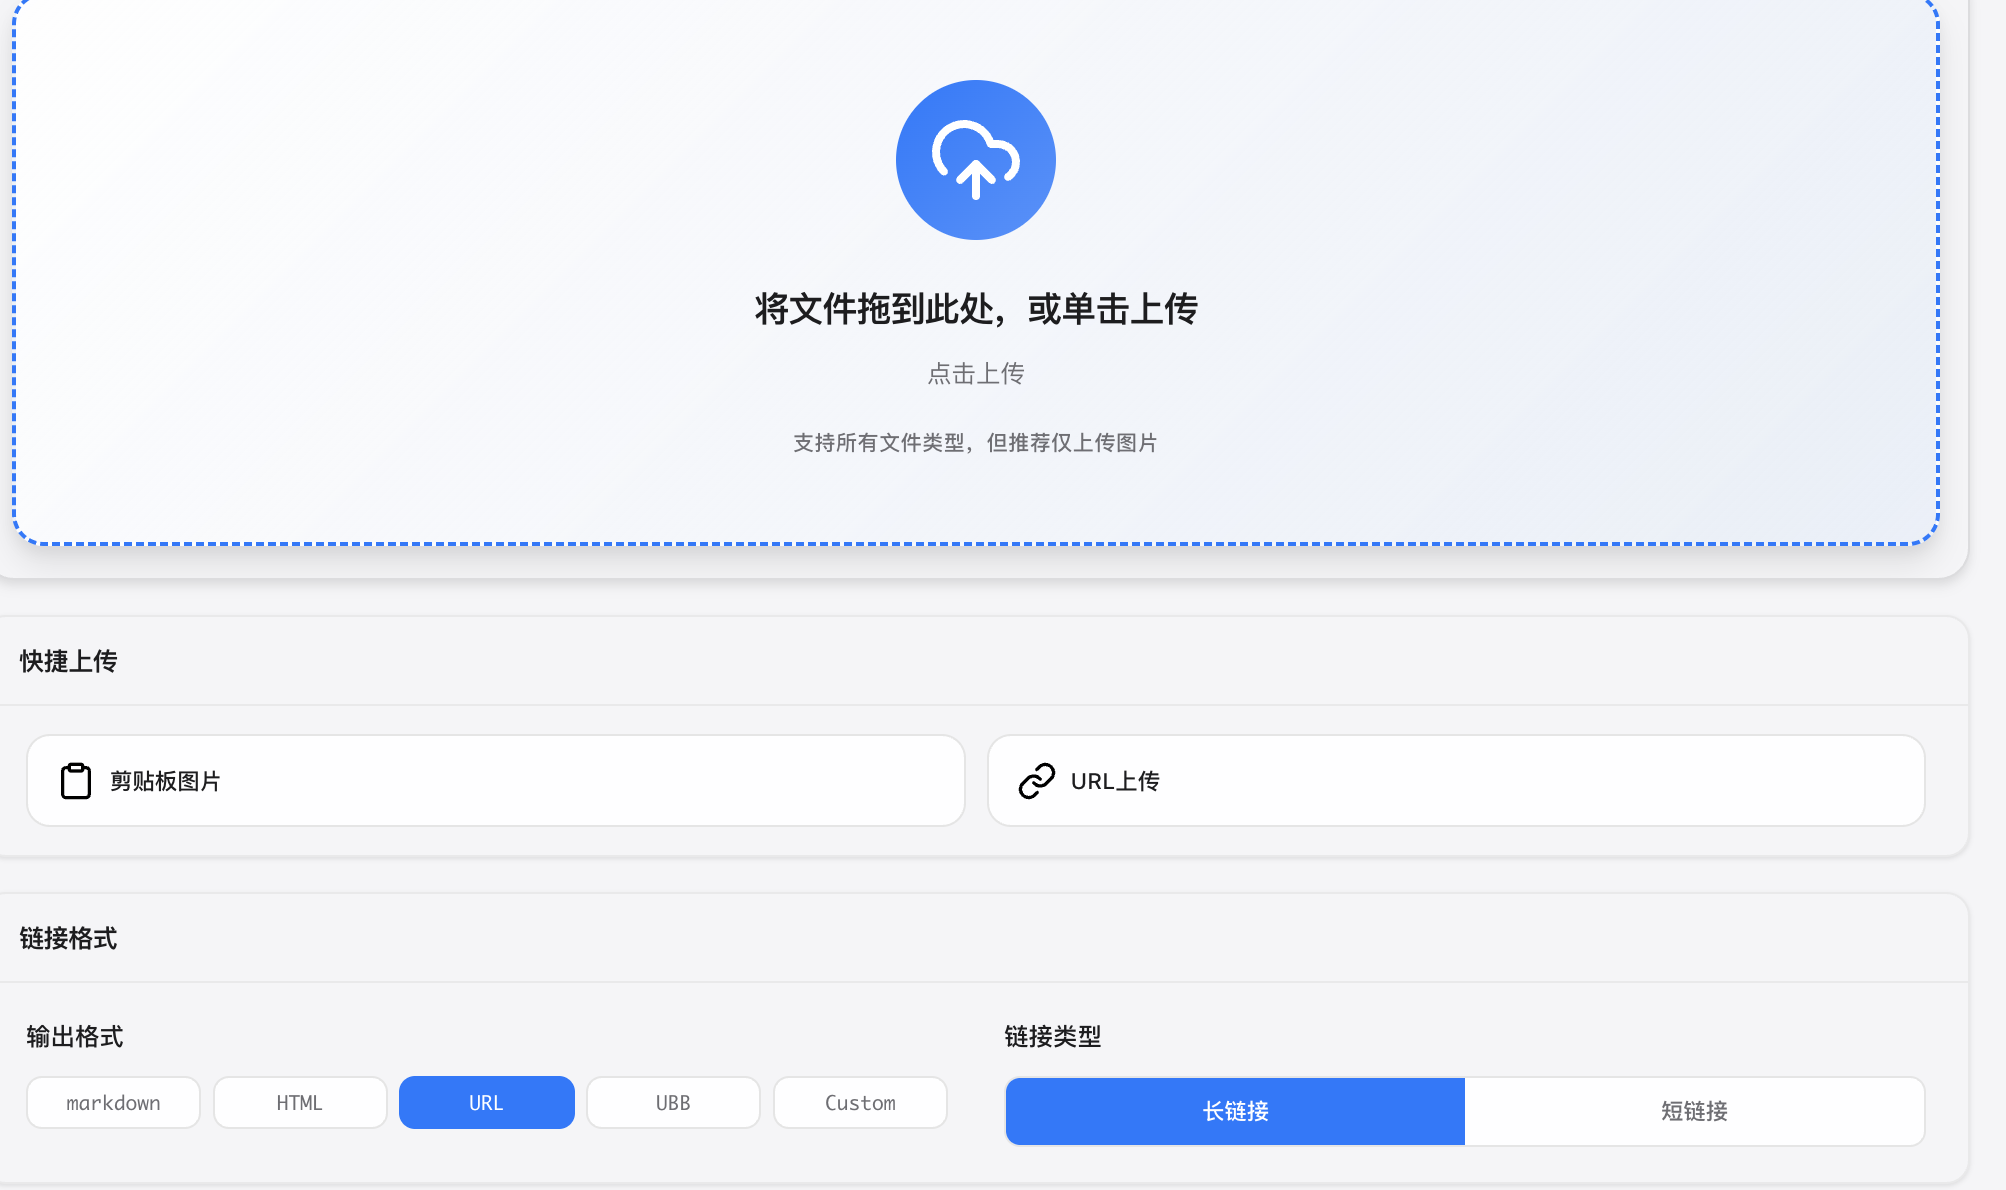This screenshot has height=1190, width=2006.
Task: Click the clipboard icon
Action: (76, 781)
